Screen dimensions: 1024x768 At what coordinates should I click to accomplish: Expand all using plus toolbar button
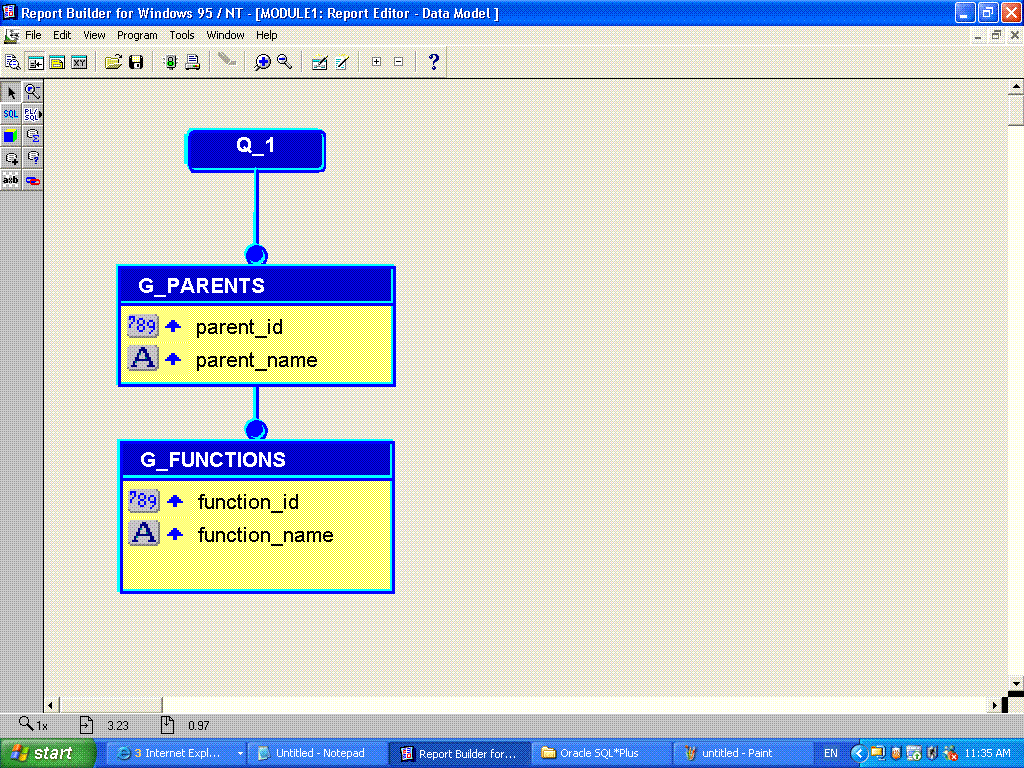click(x=376, y=62)
